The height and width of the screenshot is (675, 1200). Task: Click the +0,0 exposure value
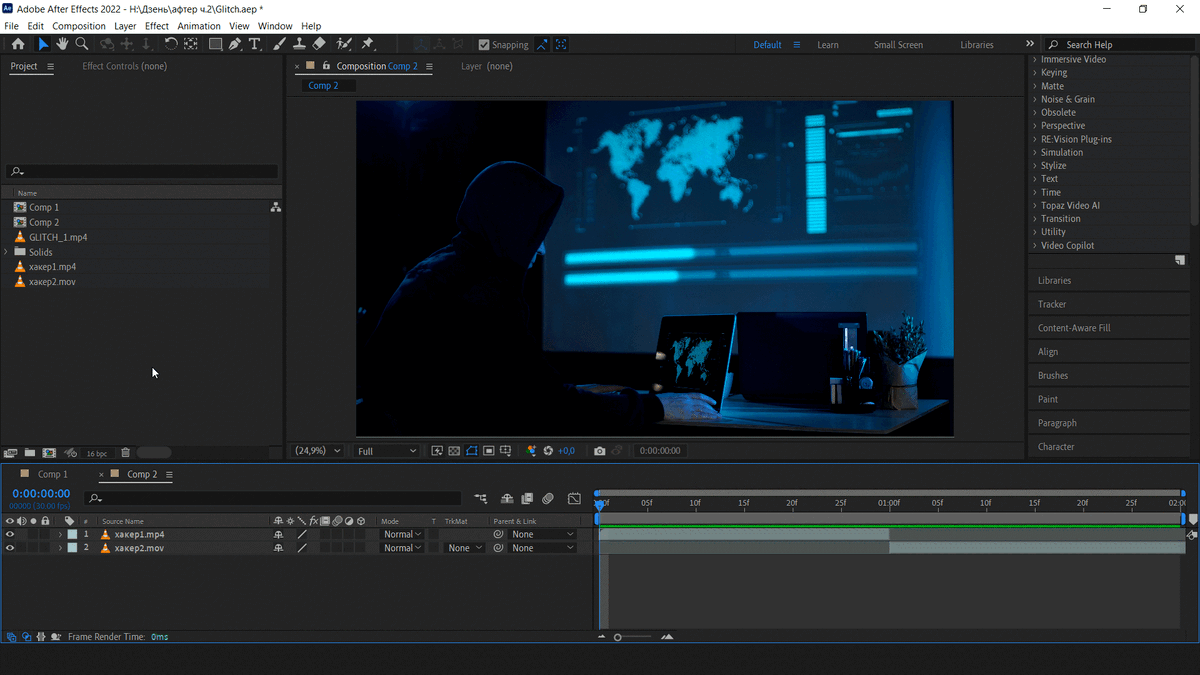click(x=566, y=451)
